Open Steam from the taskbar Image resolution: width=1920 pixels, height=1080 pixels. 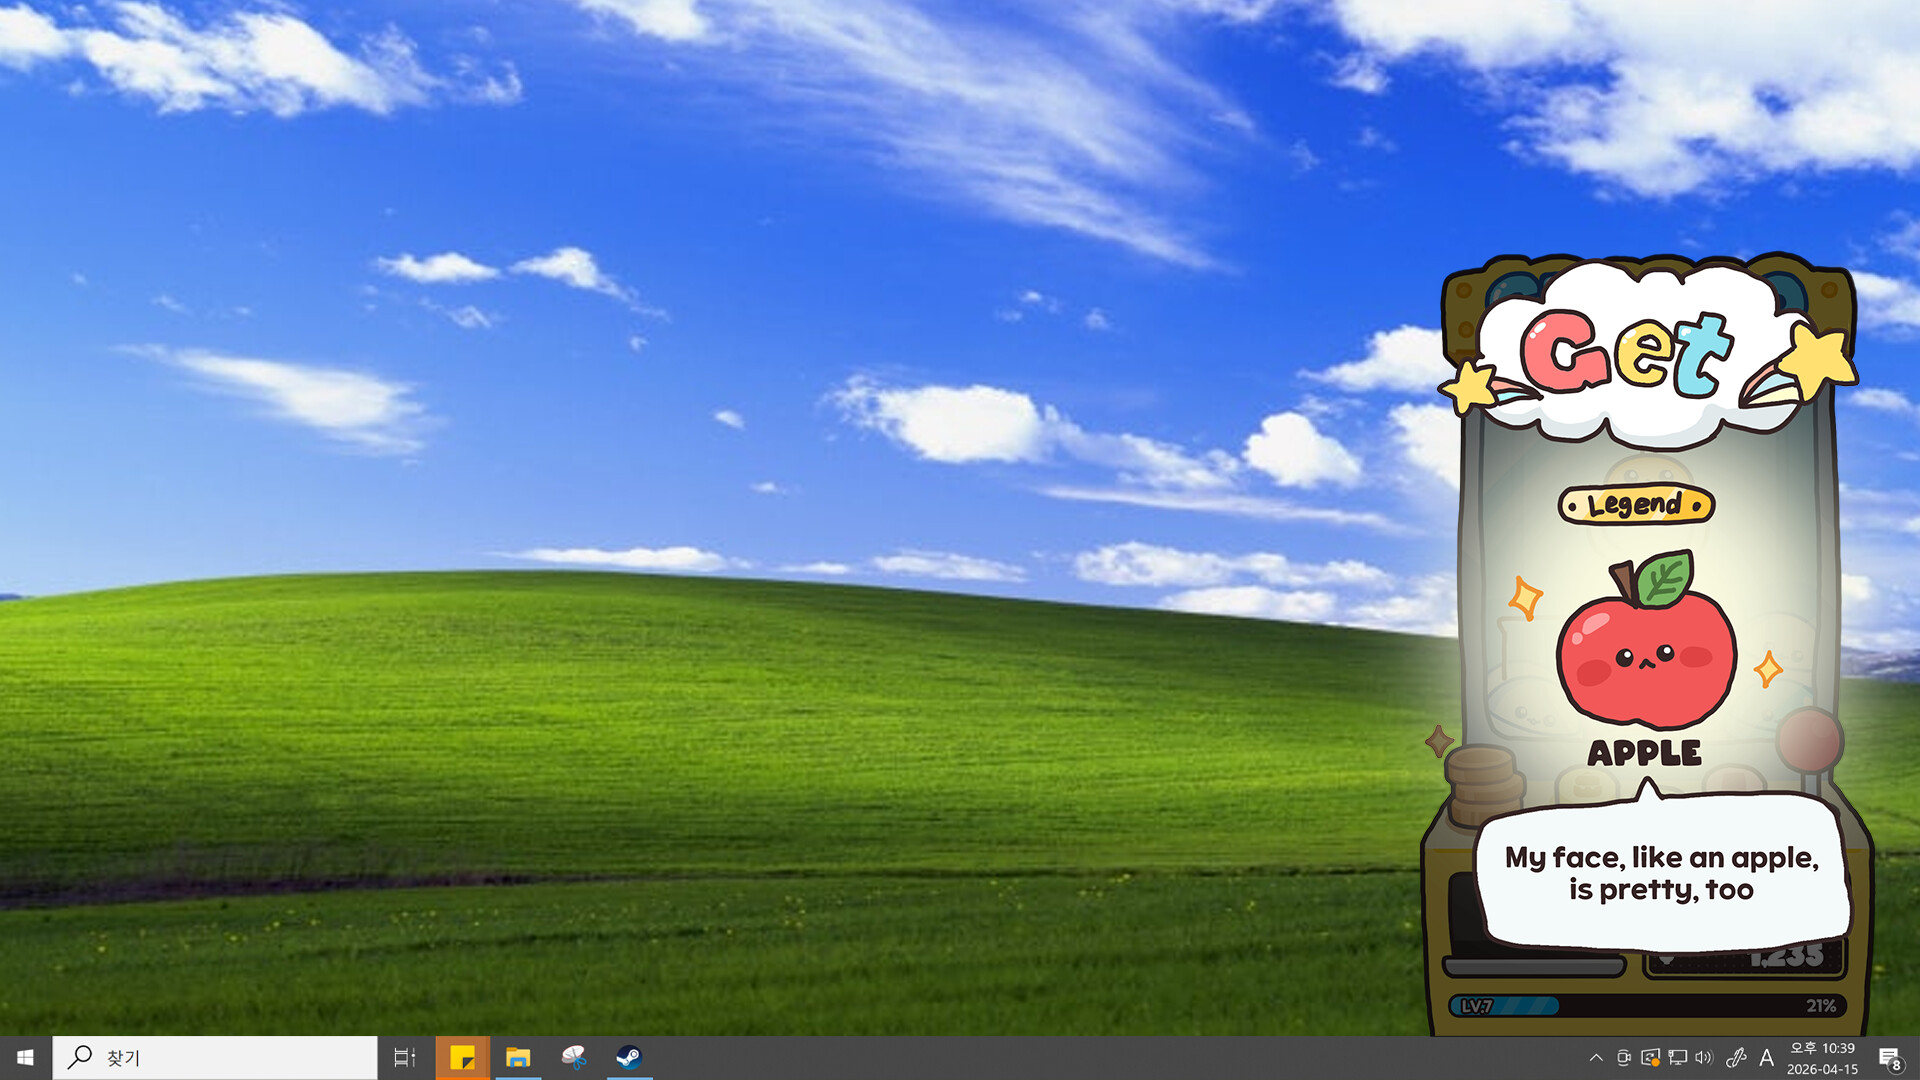629,1057
